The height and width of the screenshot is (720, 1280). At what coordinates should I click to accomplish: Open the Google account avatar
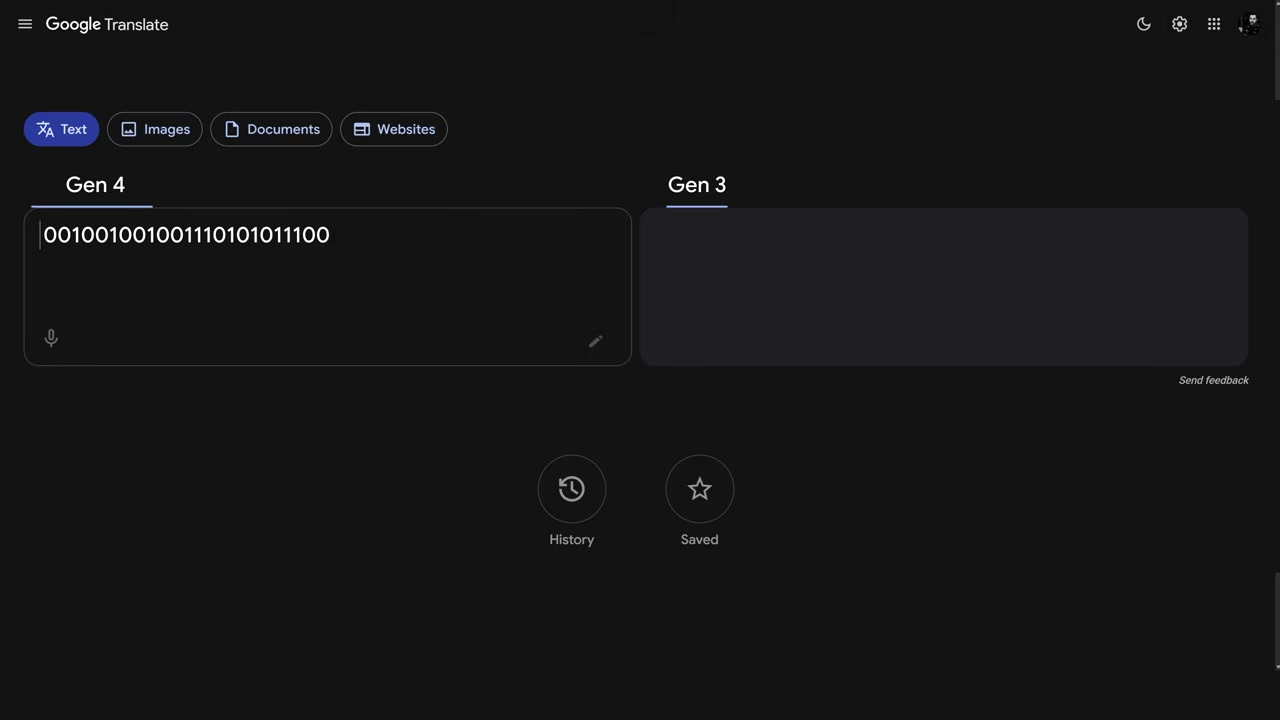(x=1249, y=24)
